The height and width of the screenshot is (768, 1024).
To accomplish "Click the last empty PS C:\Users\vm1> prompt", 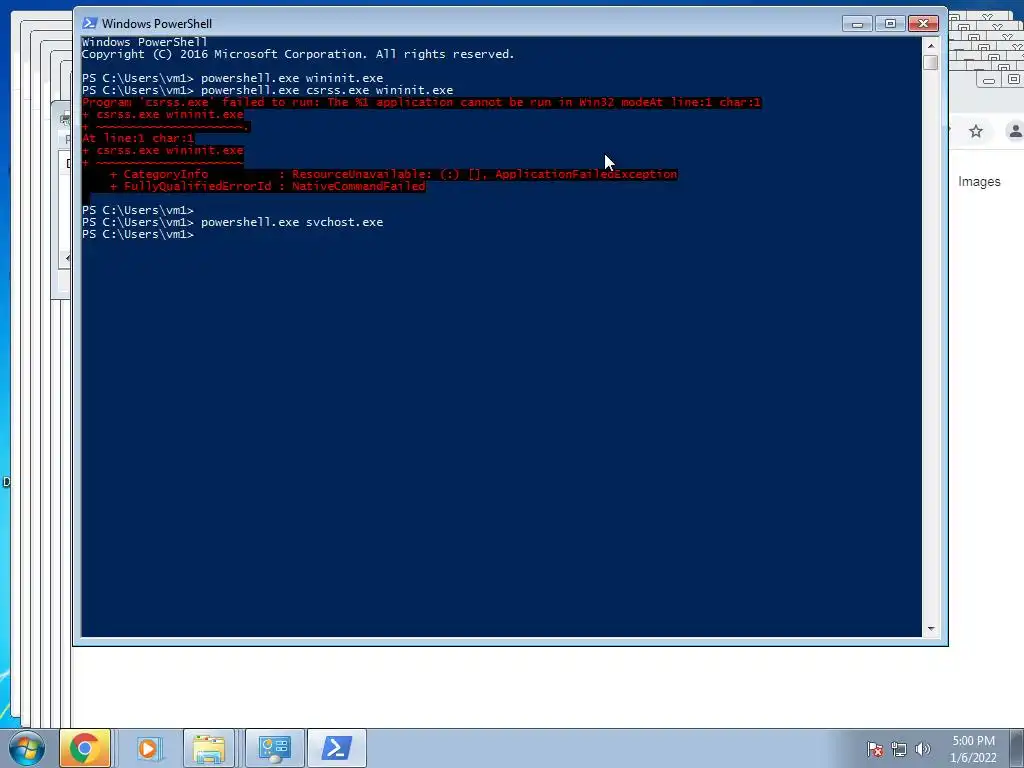I will click(138, 234).
